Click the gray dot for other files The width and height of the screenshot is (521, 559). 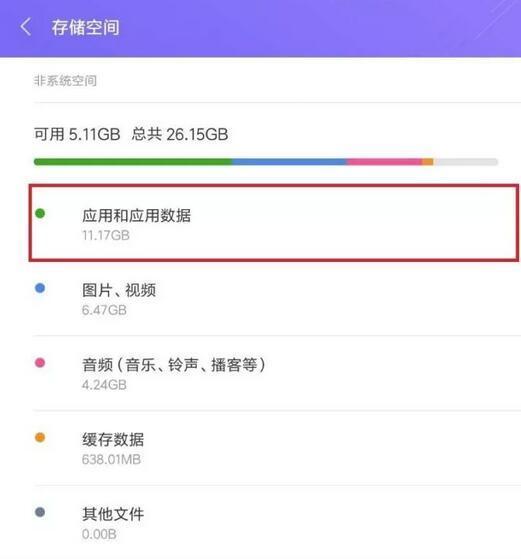(x=40, y=512)
